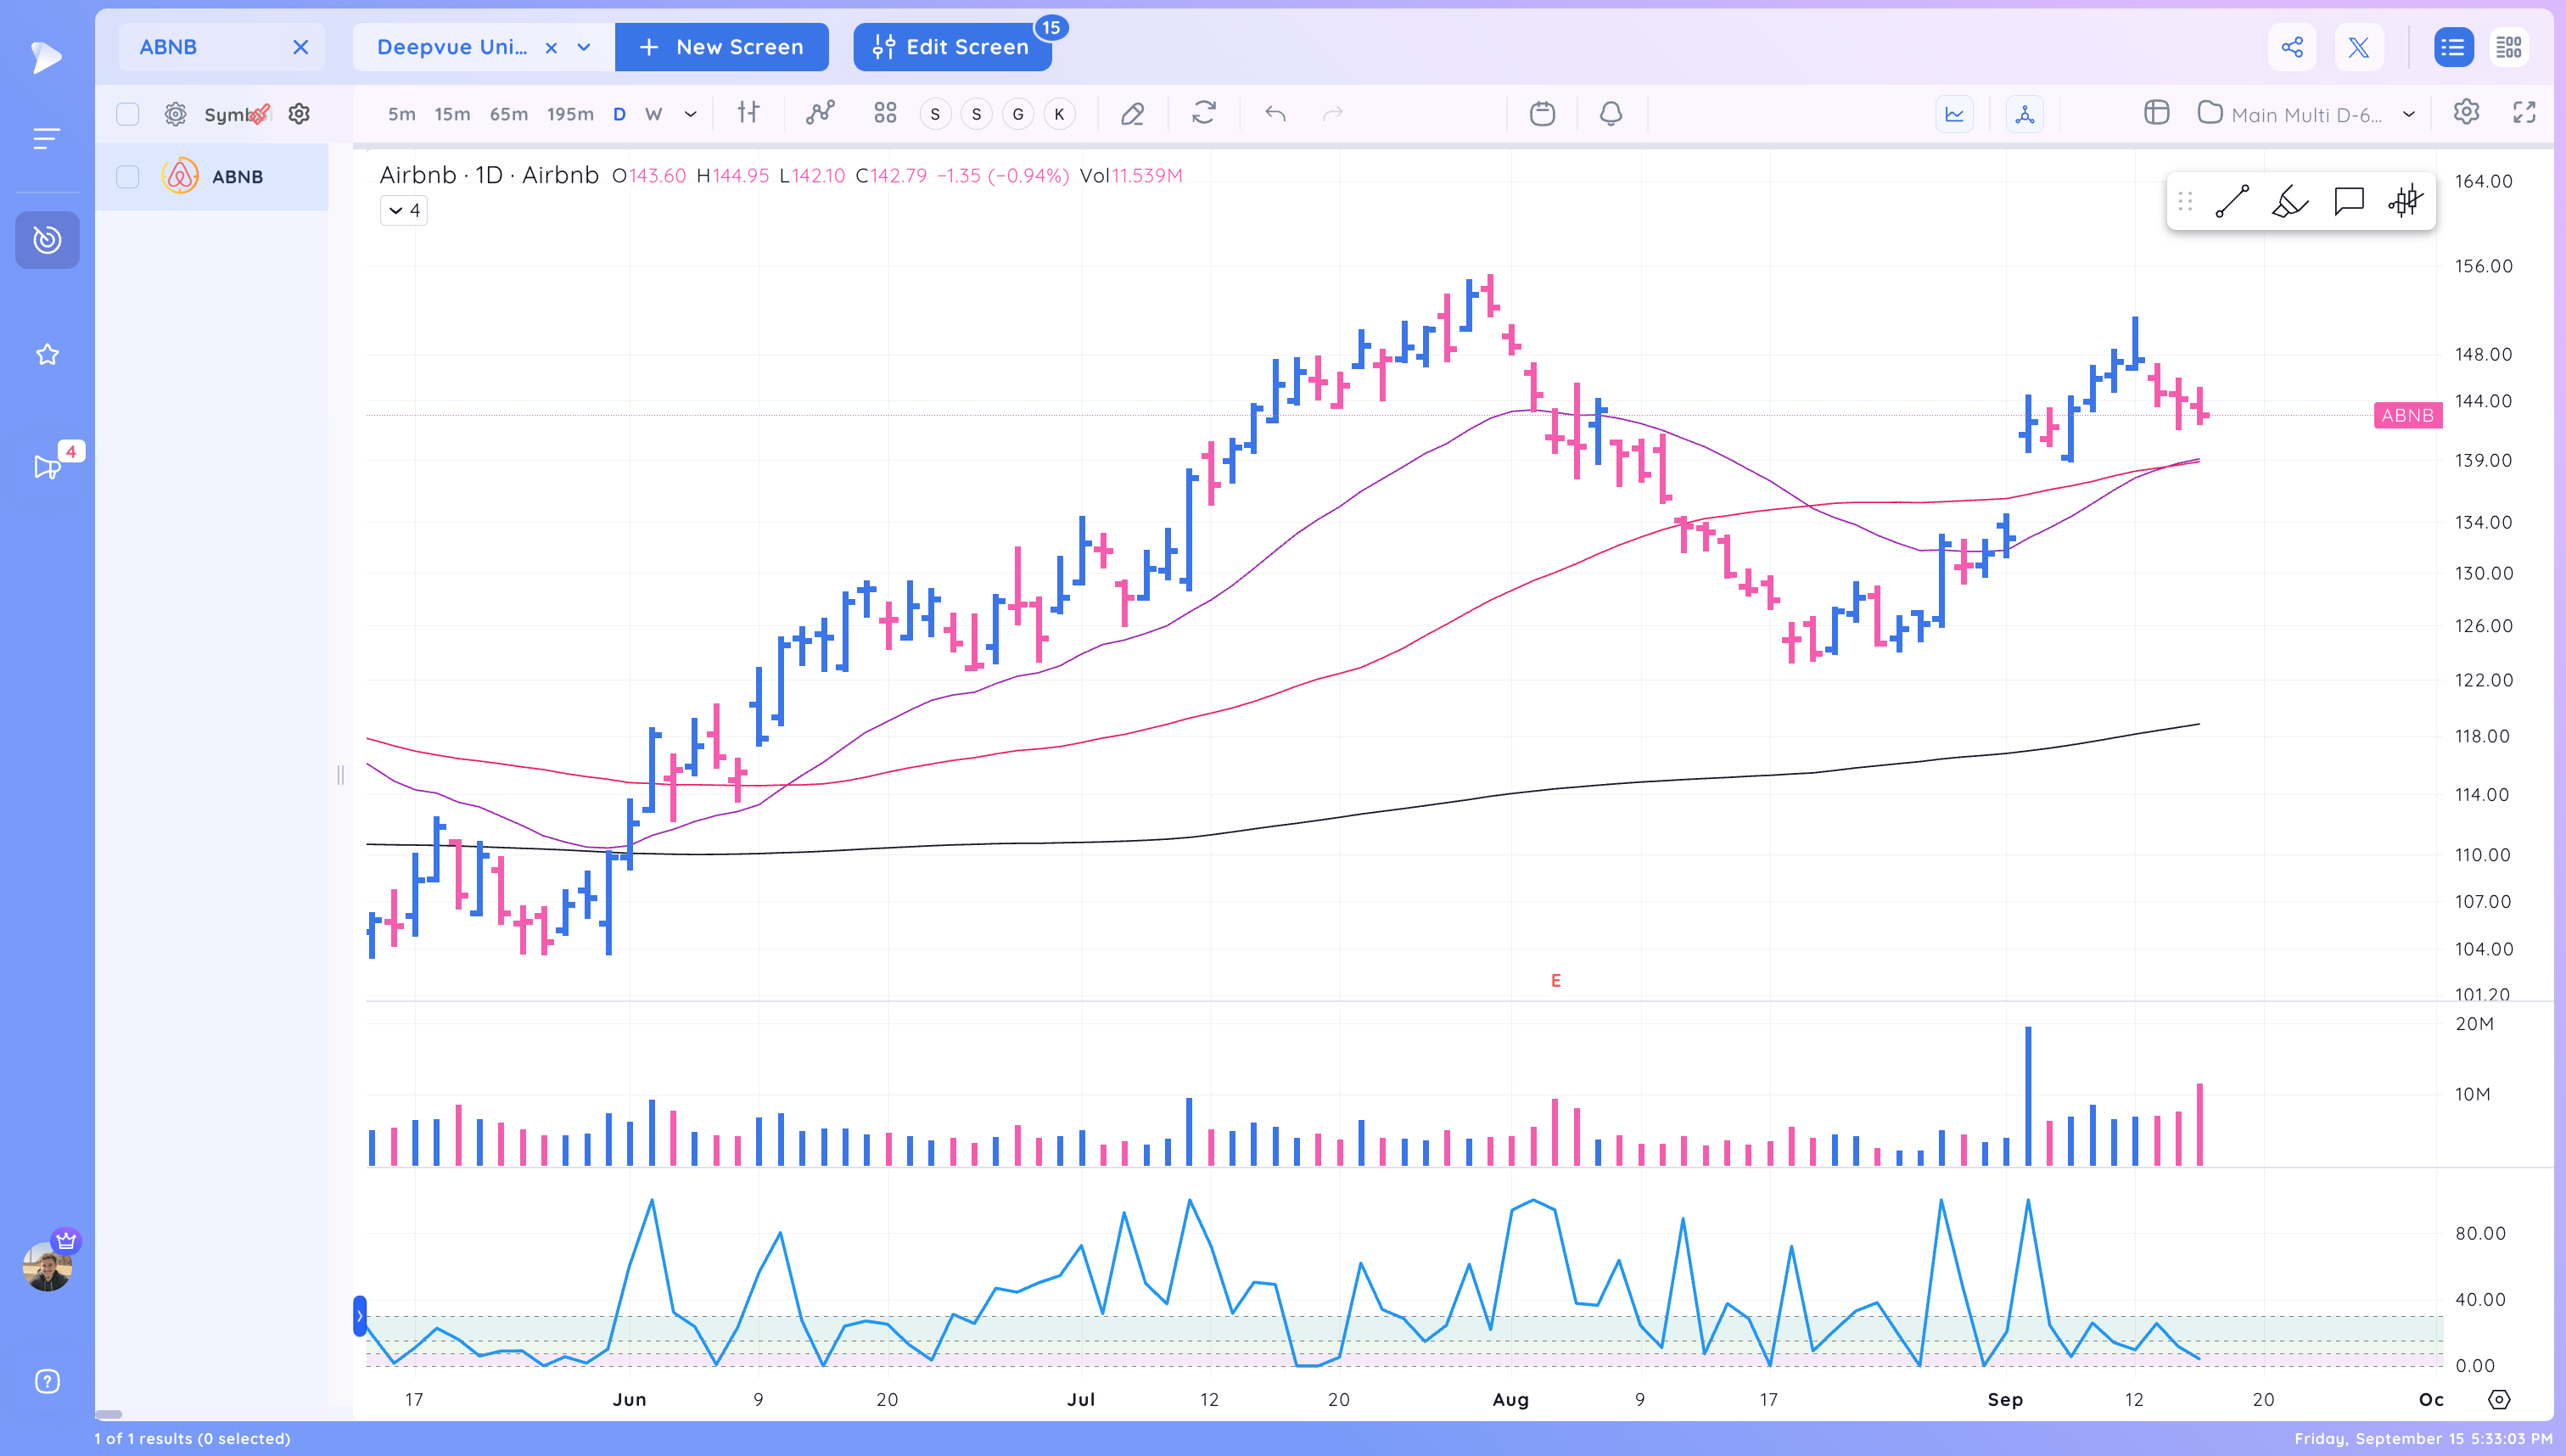The height and width of the screenshot is (1456, 2566).
Task: Switch to list view layout
Action: tap(2453, 47)
